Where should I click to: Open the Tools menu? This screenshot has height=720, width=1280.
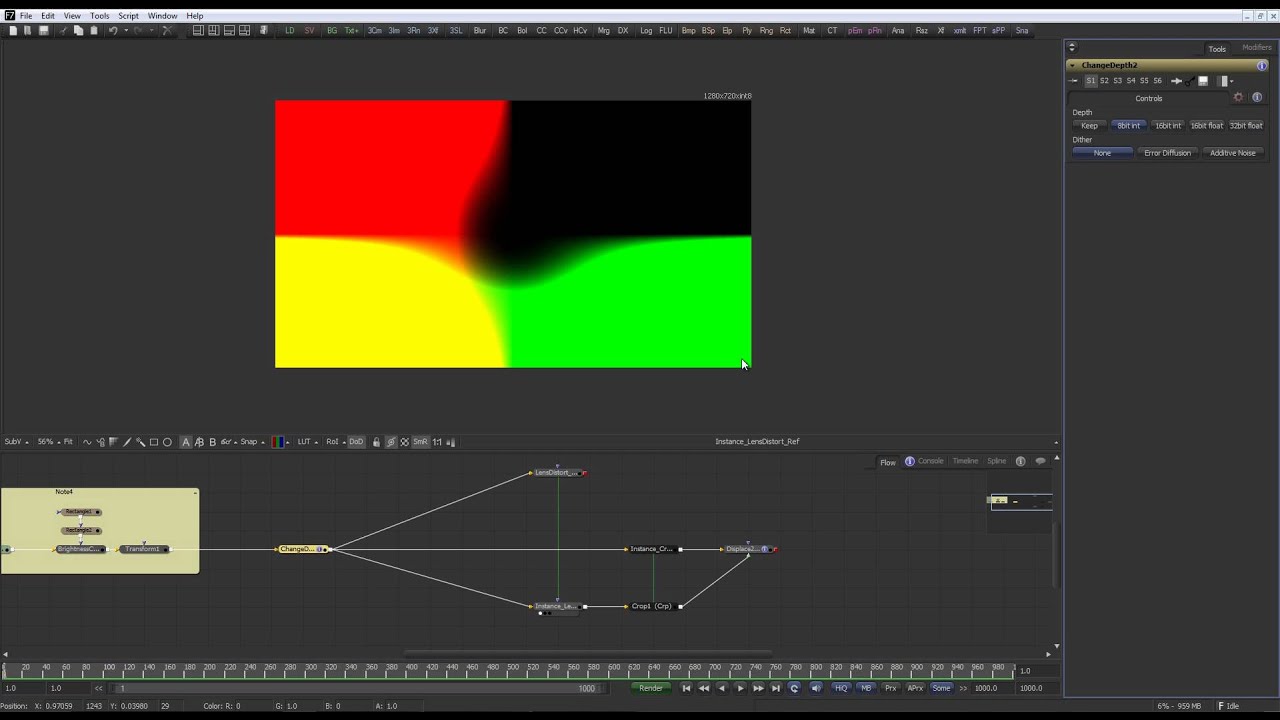(x=100, y=16)
